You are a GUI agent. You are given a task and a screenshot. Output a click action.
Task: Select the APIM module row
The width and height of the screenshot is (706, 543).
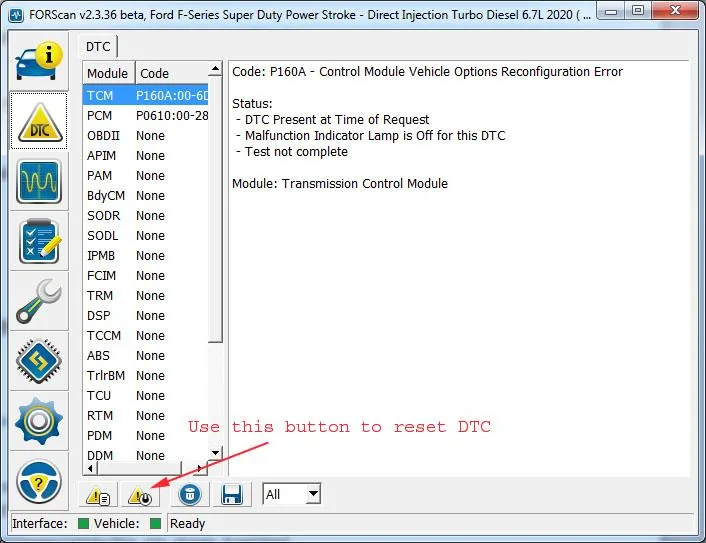click(x=145, y=156)
